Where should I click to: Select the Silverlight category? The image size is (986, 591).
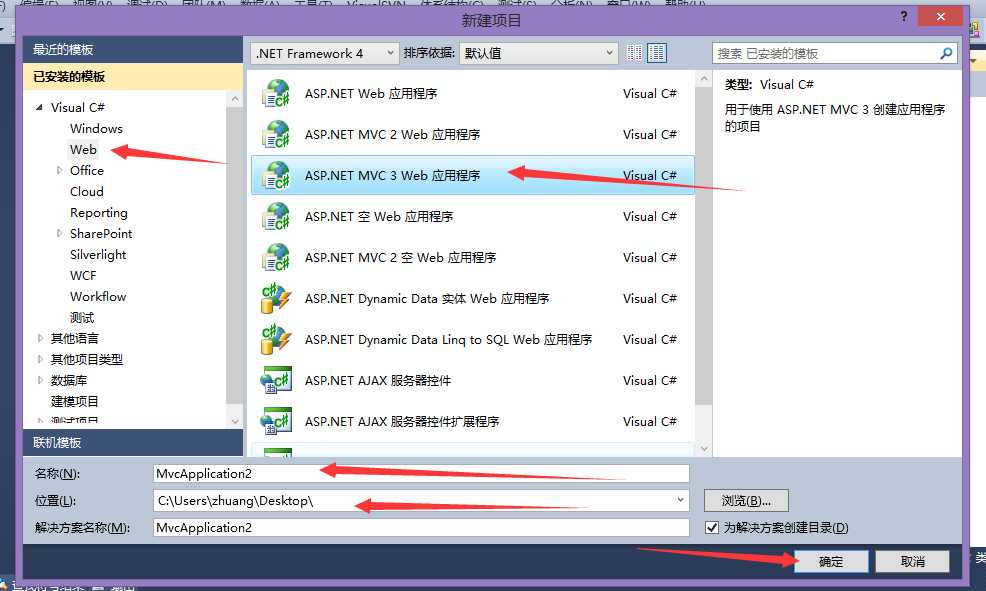click(98, 255)
